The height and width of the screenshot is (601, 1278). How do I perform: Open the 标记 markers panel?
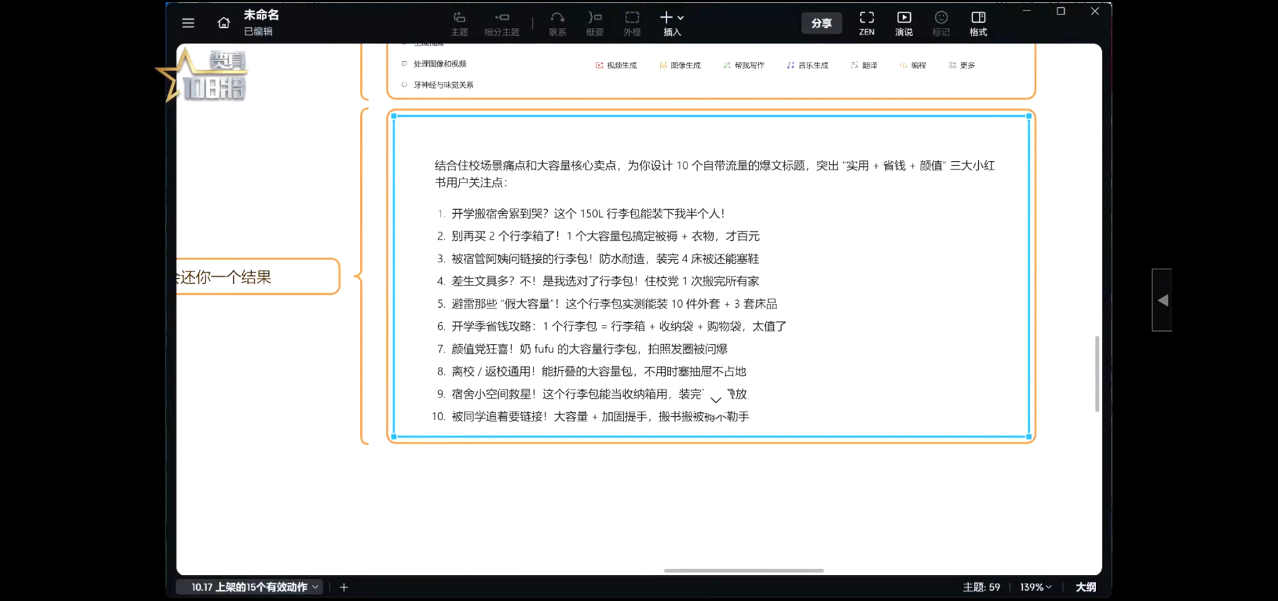coord(941,23)
